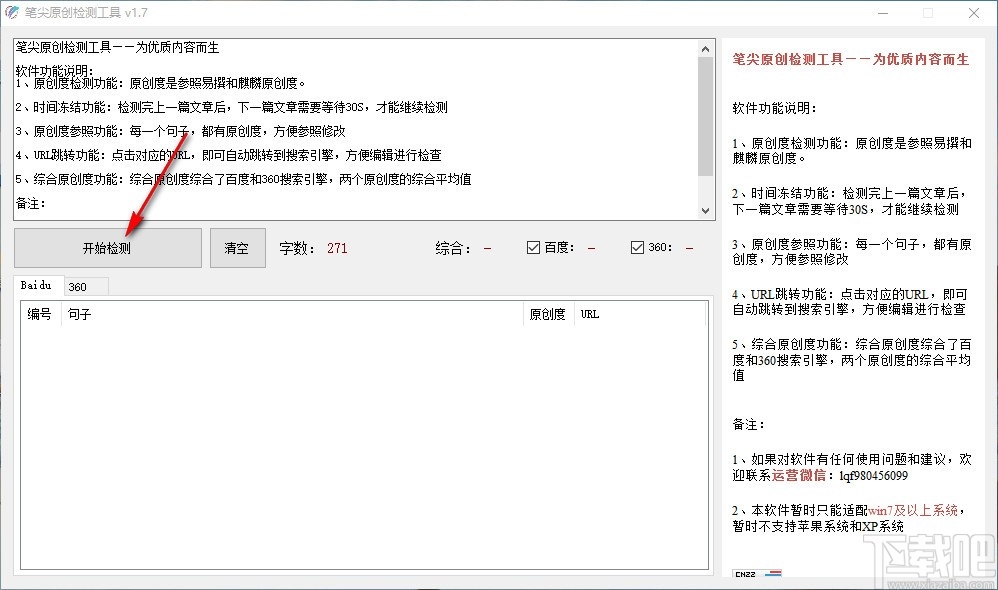
Task: Close the 笔尖原创检测工具 window
Action: click(974, 13)
